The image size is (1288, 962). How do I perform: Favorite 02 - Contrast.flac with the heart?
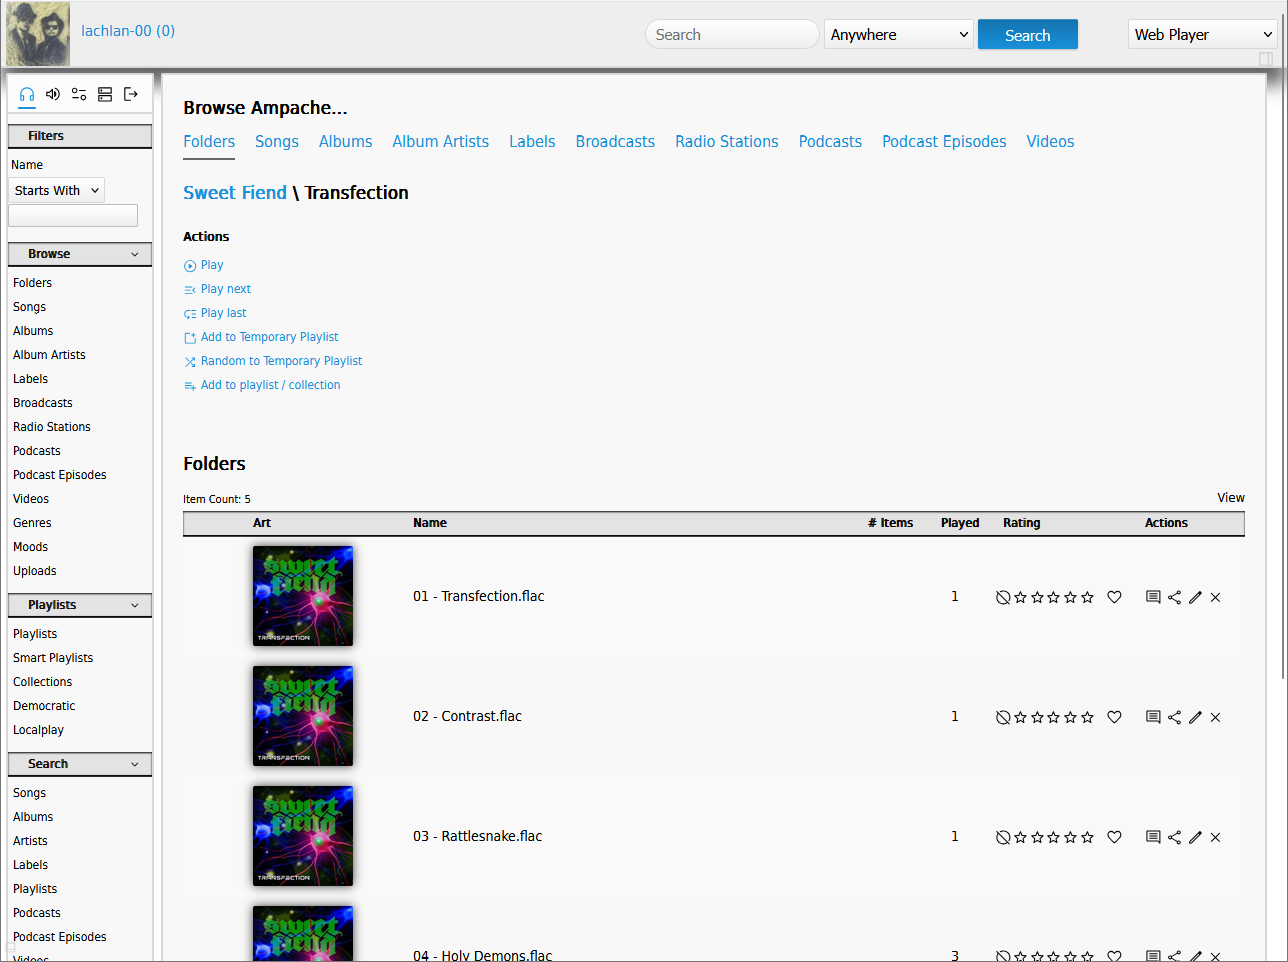point(1114,717)
